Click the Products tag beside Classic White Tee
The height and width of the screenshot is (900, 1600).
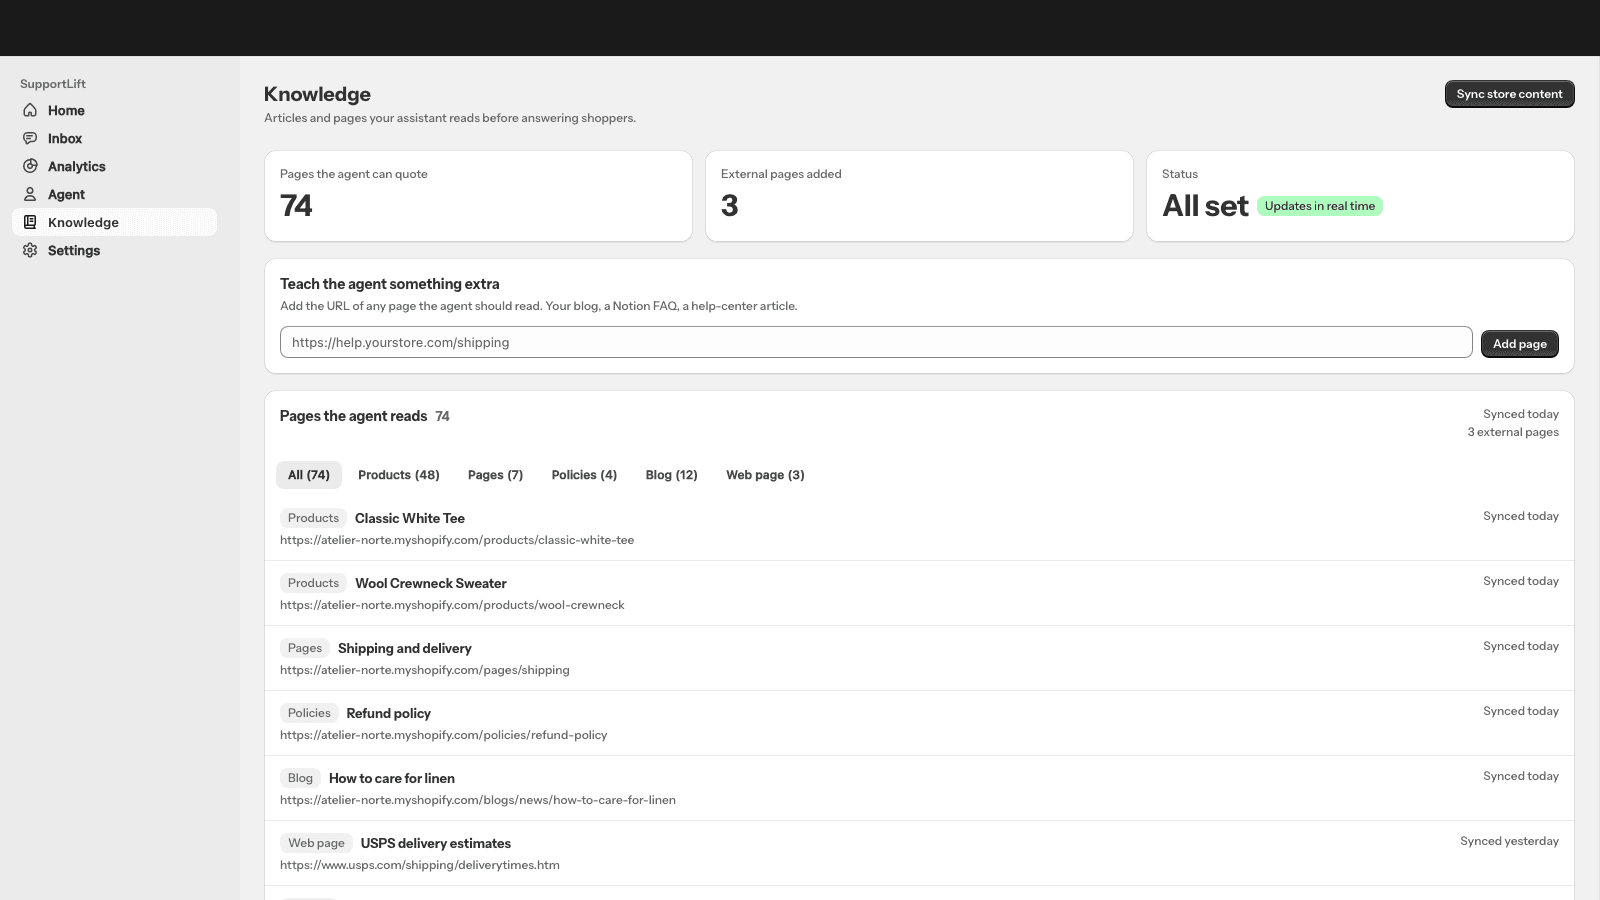(313, 518)
